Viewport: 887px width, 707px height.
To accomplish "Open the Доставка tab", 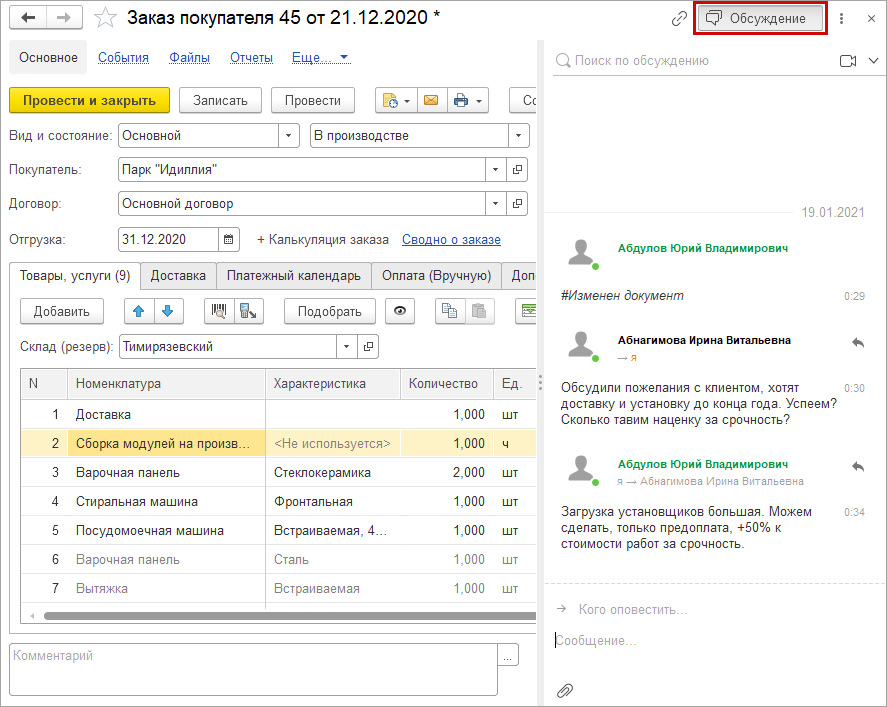I will pos(178,275).
